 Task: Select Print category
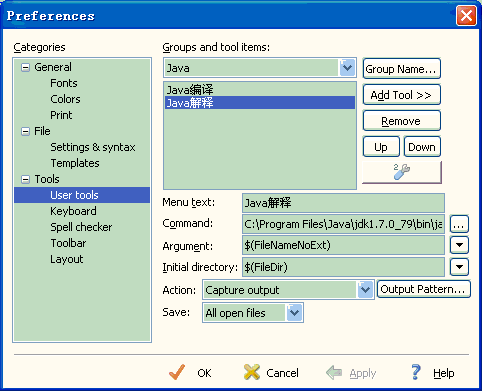coord(61,115)
